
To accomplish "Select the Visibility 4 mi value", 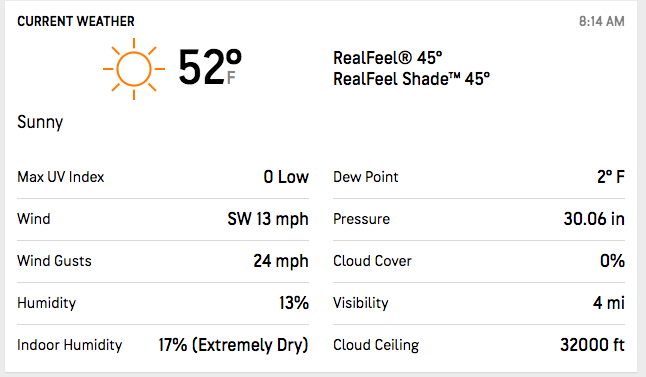I will click(x=609, y=303).
